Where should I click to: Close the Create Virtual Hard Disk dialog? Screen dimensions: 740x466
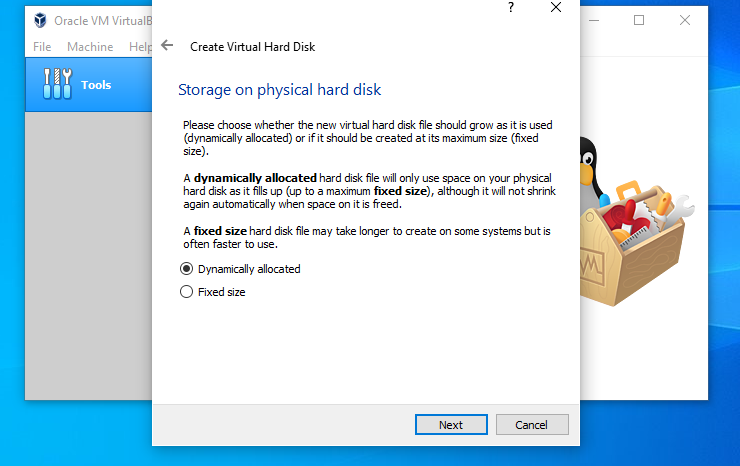[x=556, y=7]
